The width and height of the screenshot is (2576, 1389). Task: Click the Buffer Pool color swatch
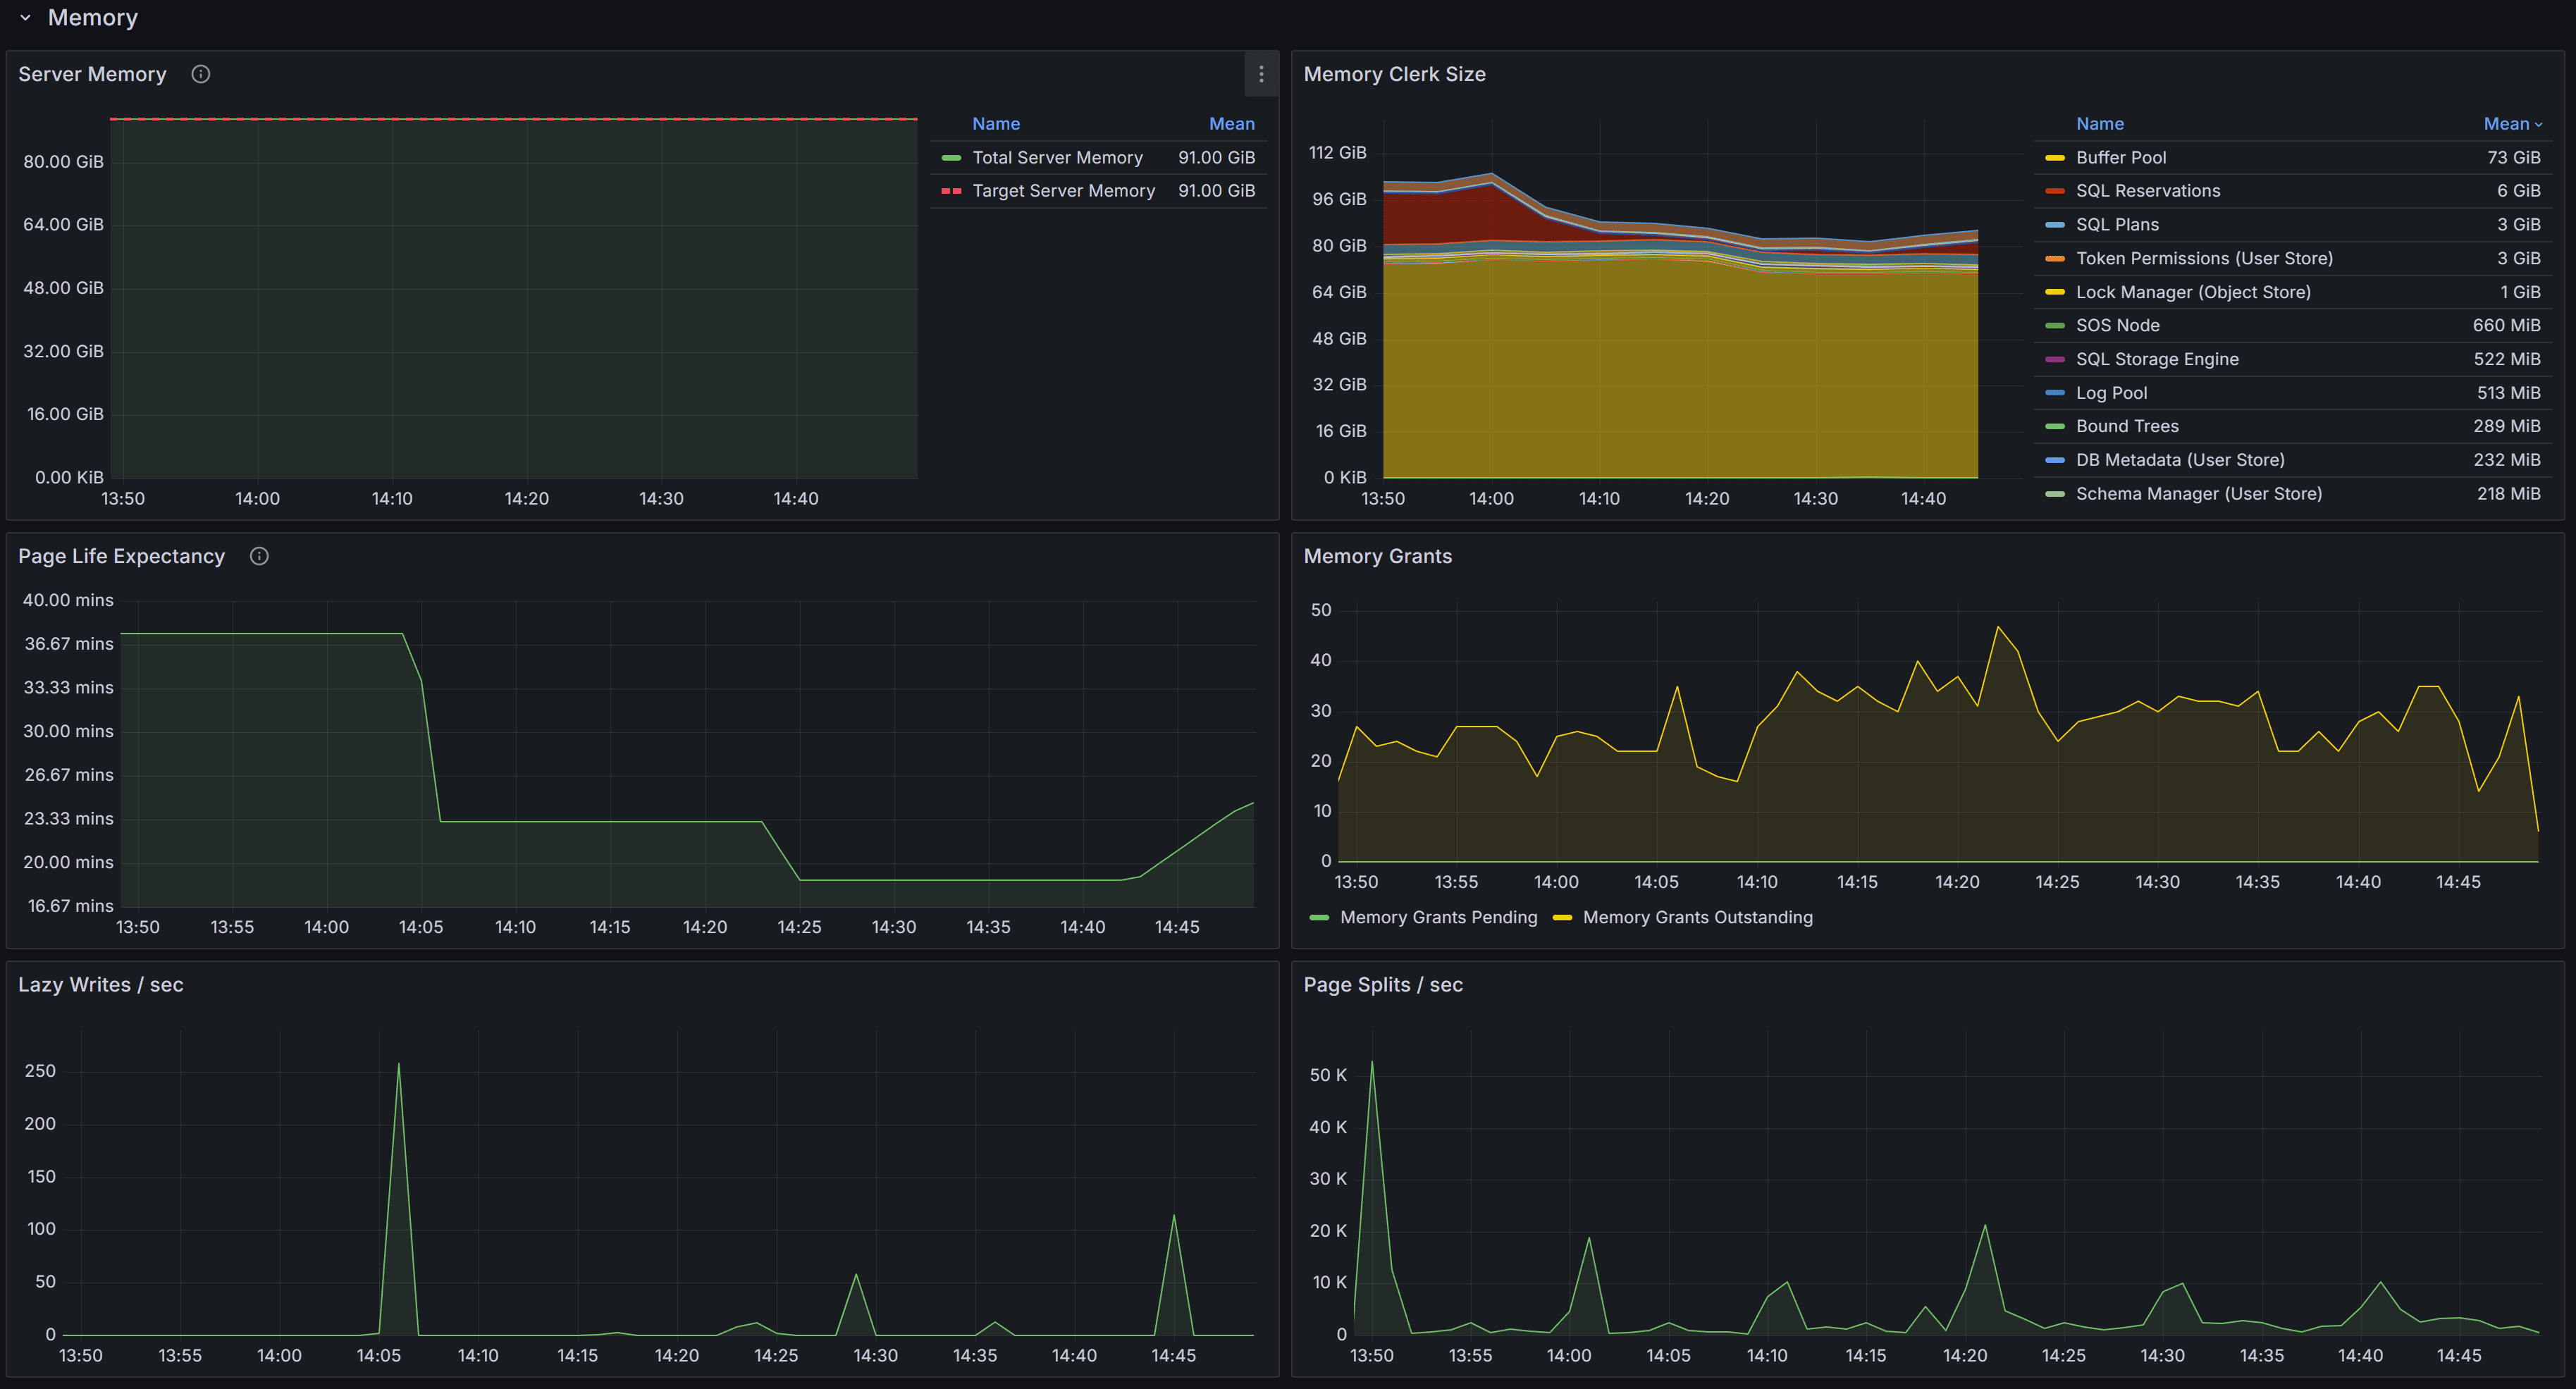tap(2054, 158)
